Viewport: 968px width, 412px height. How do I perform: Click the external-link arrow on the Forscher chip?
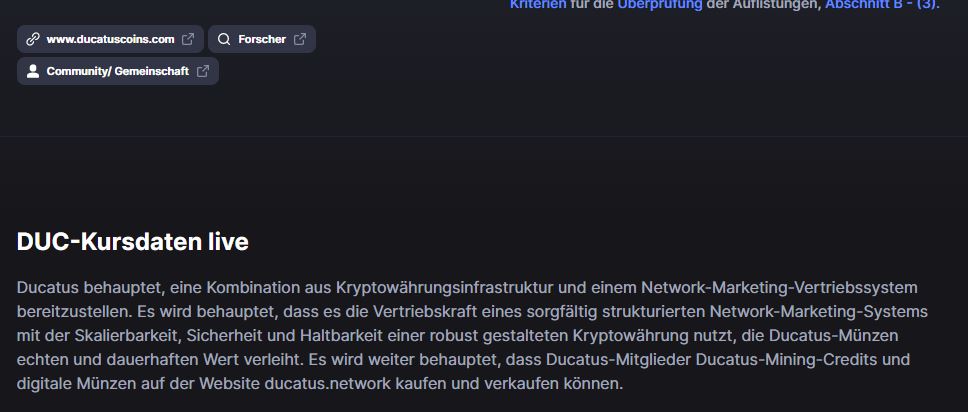coord(300,39)
